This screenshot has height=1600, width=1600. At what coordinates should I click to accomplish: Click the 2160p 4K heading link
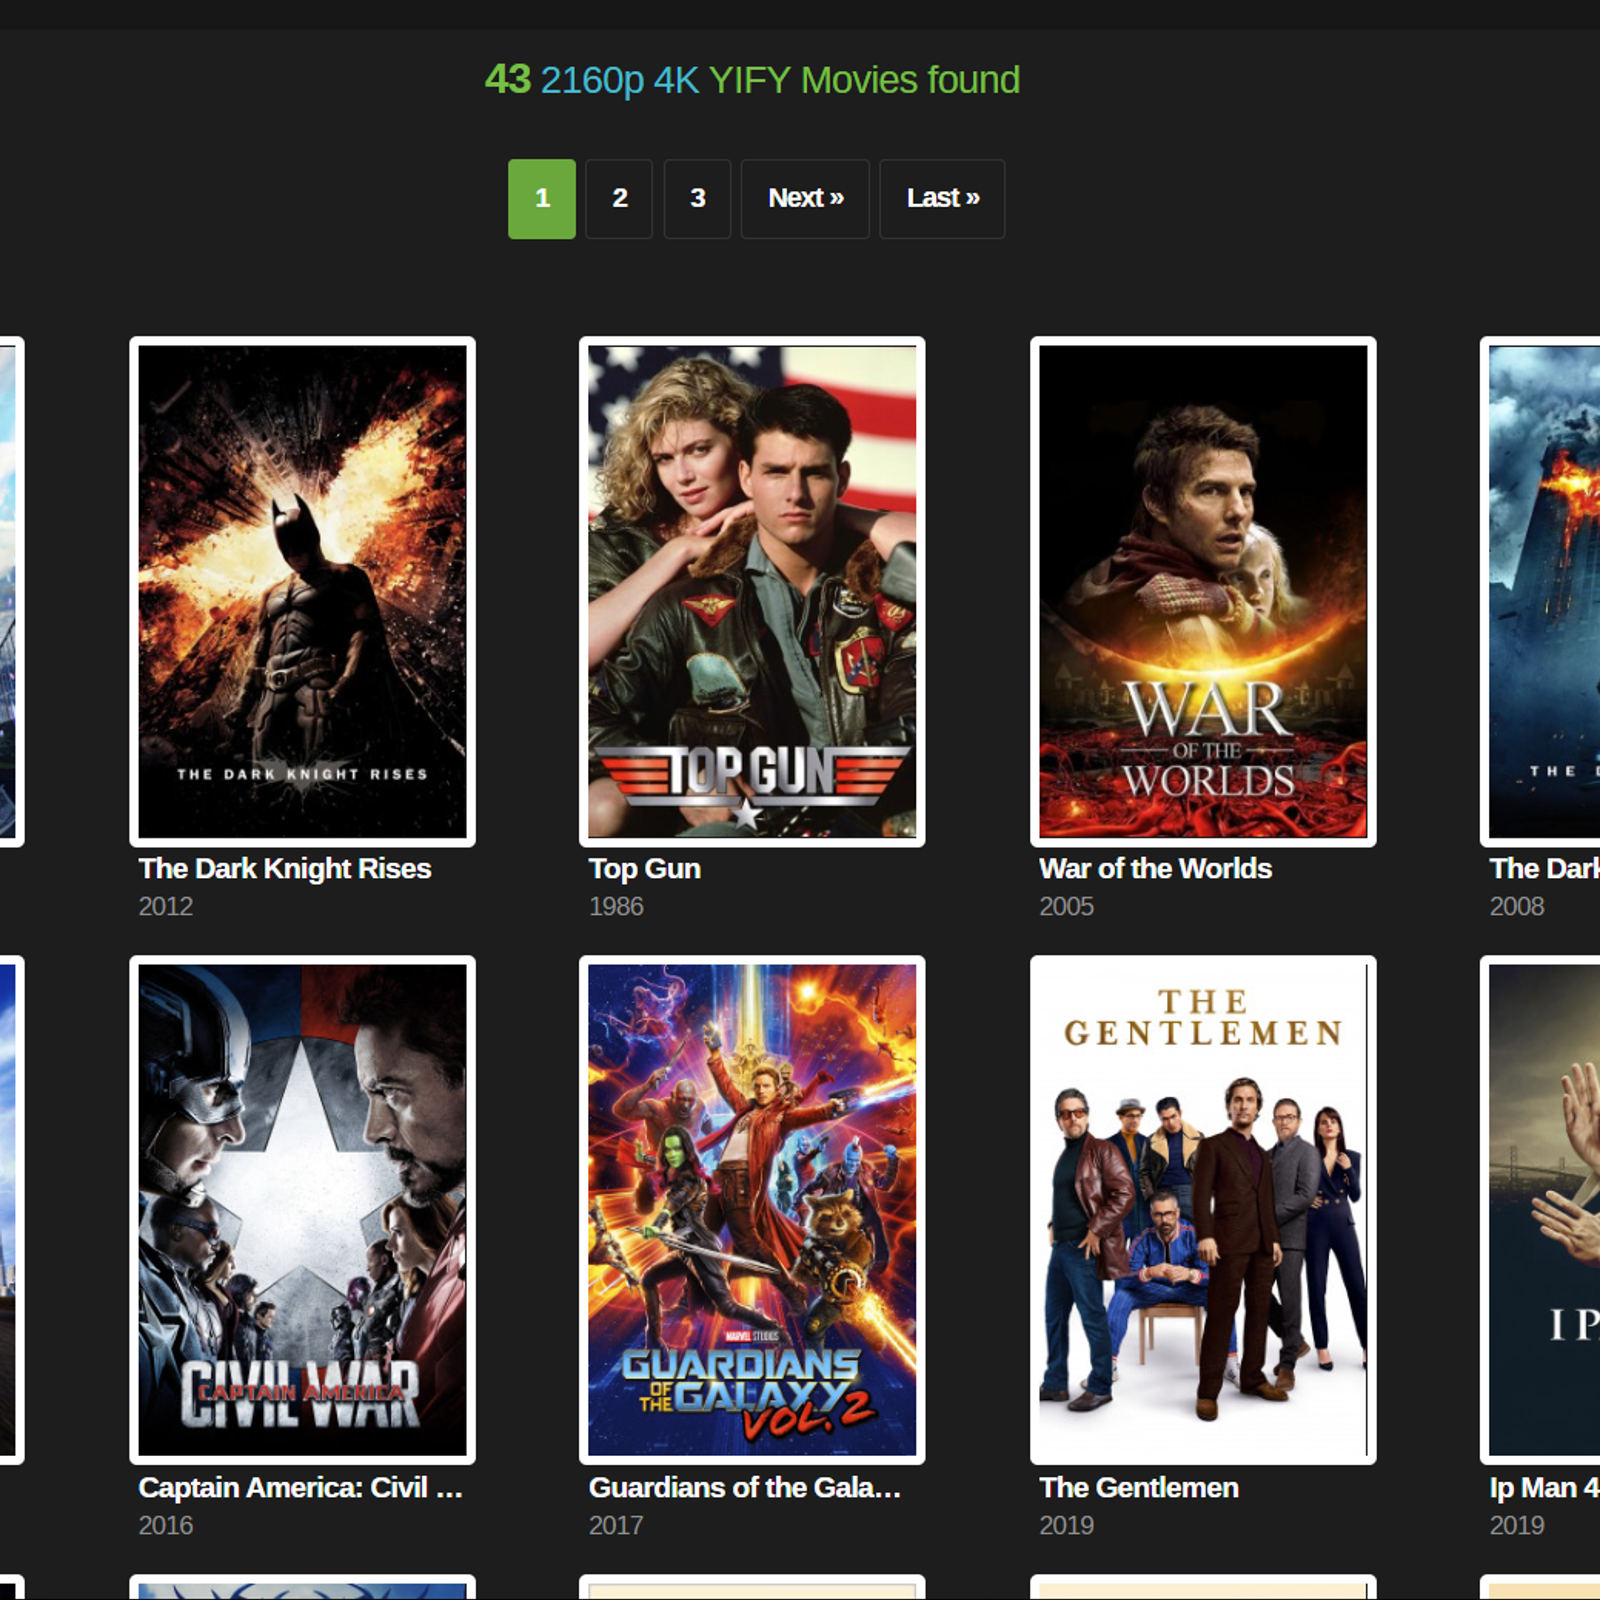coord(619,80)
